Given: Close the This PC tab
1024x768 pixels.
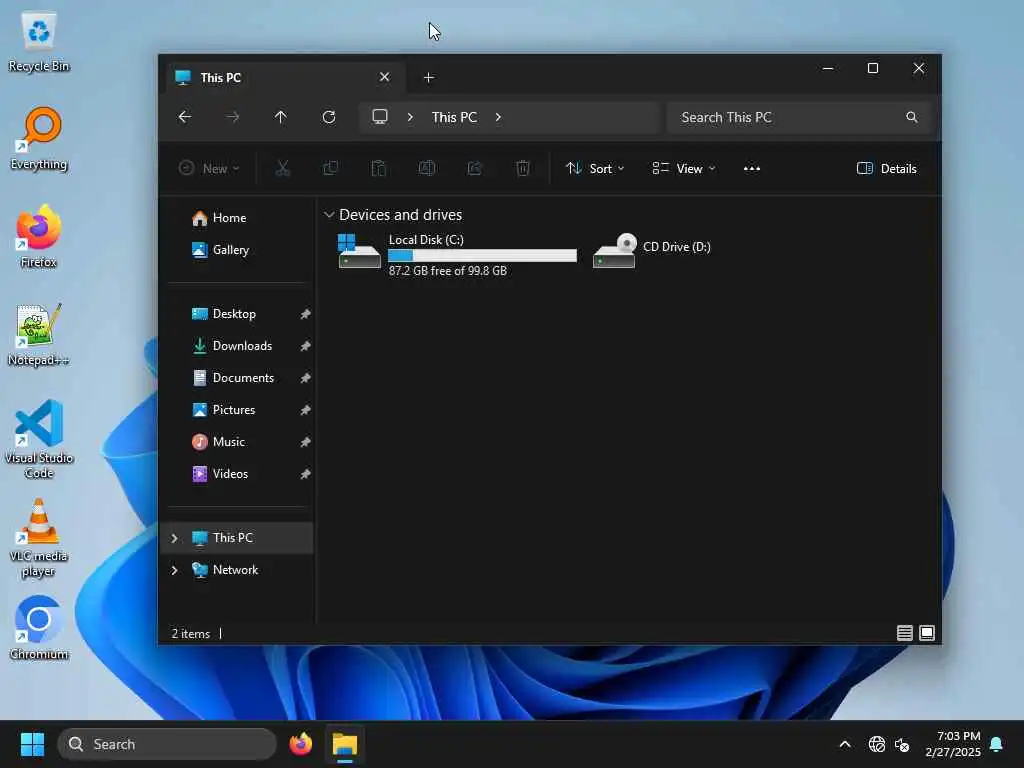Looking at the screenshot, I should (x=385, y=77).
